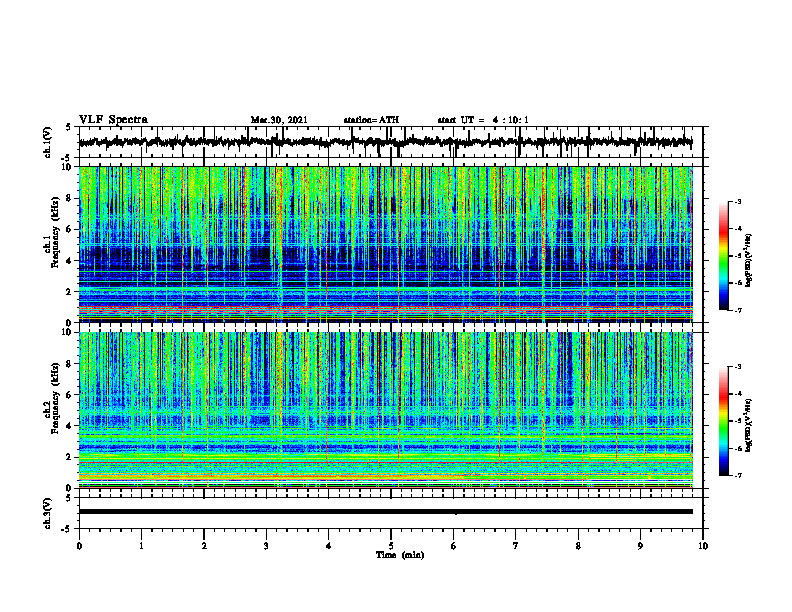Viewport: 792px width, 612px height.
Task: Click the ch.2 'Frequency (kHz)' axis label
Action: coord(55,398)
